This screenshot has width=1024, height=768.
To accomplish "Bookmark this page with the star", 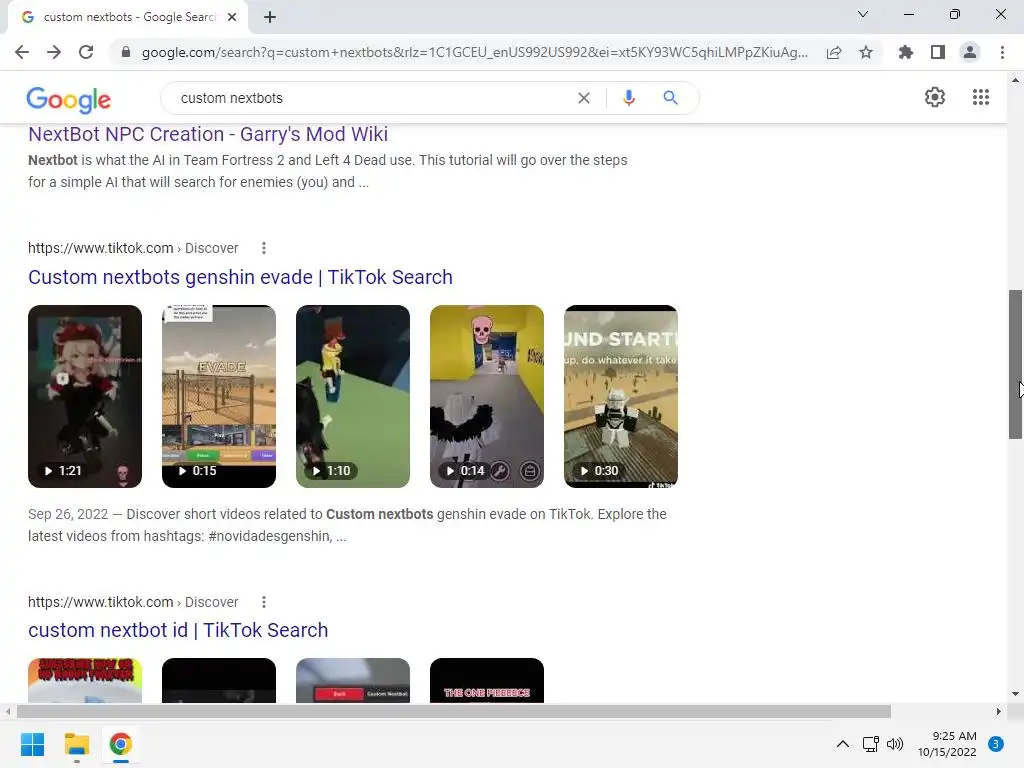I will point(866,52).
